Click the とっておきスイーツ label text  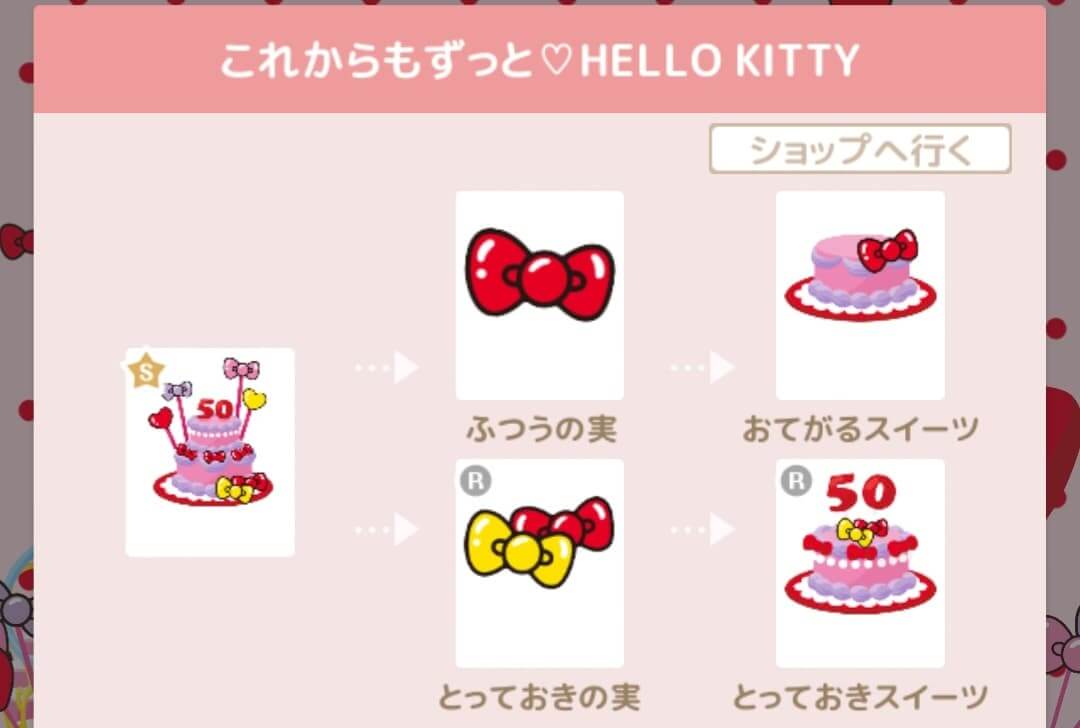(x=860, y=697)
